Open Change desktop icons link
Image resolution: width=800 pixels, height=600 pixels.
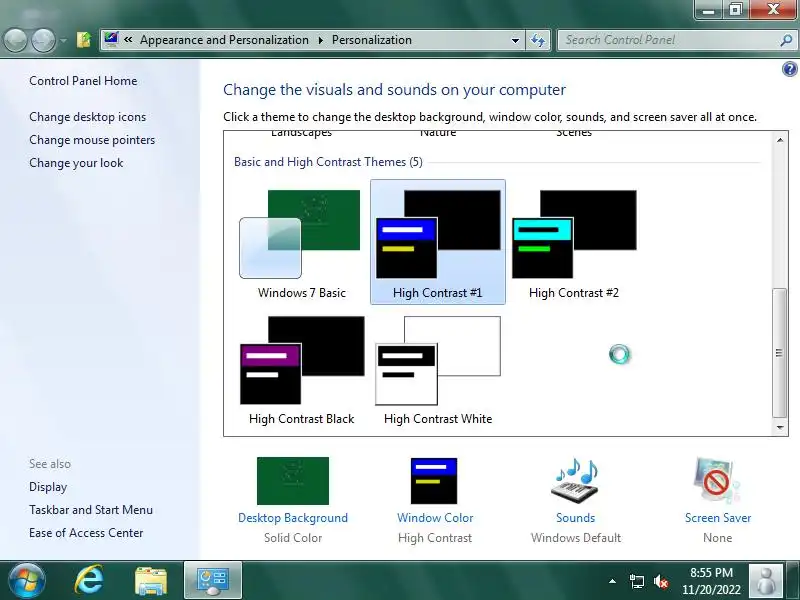[x=87, y=117]
